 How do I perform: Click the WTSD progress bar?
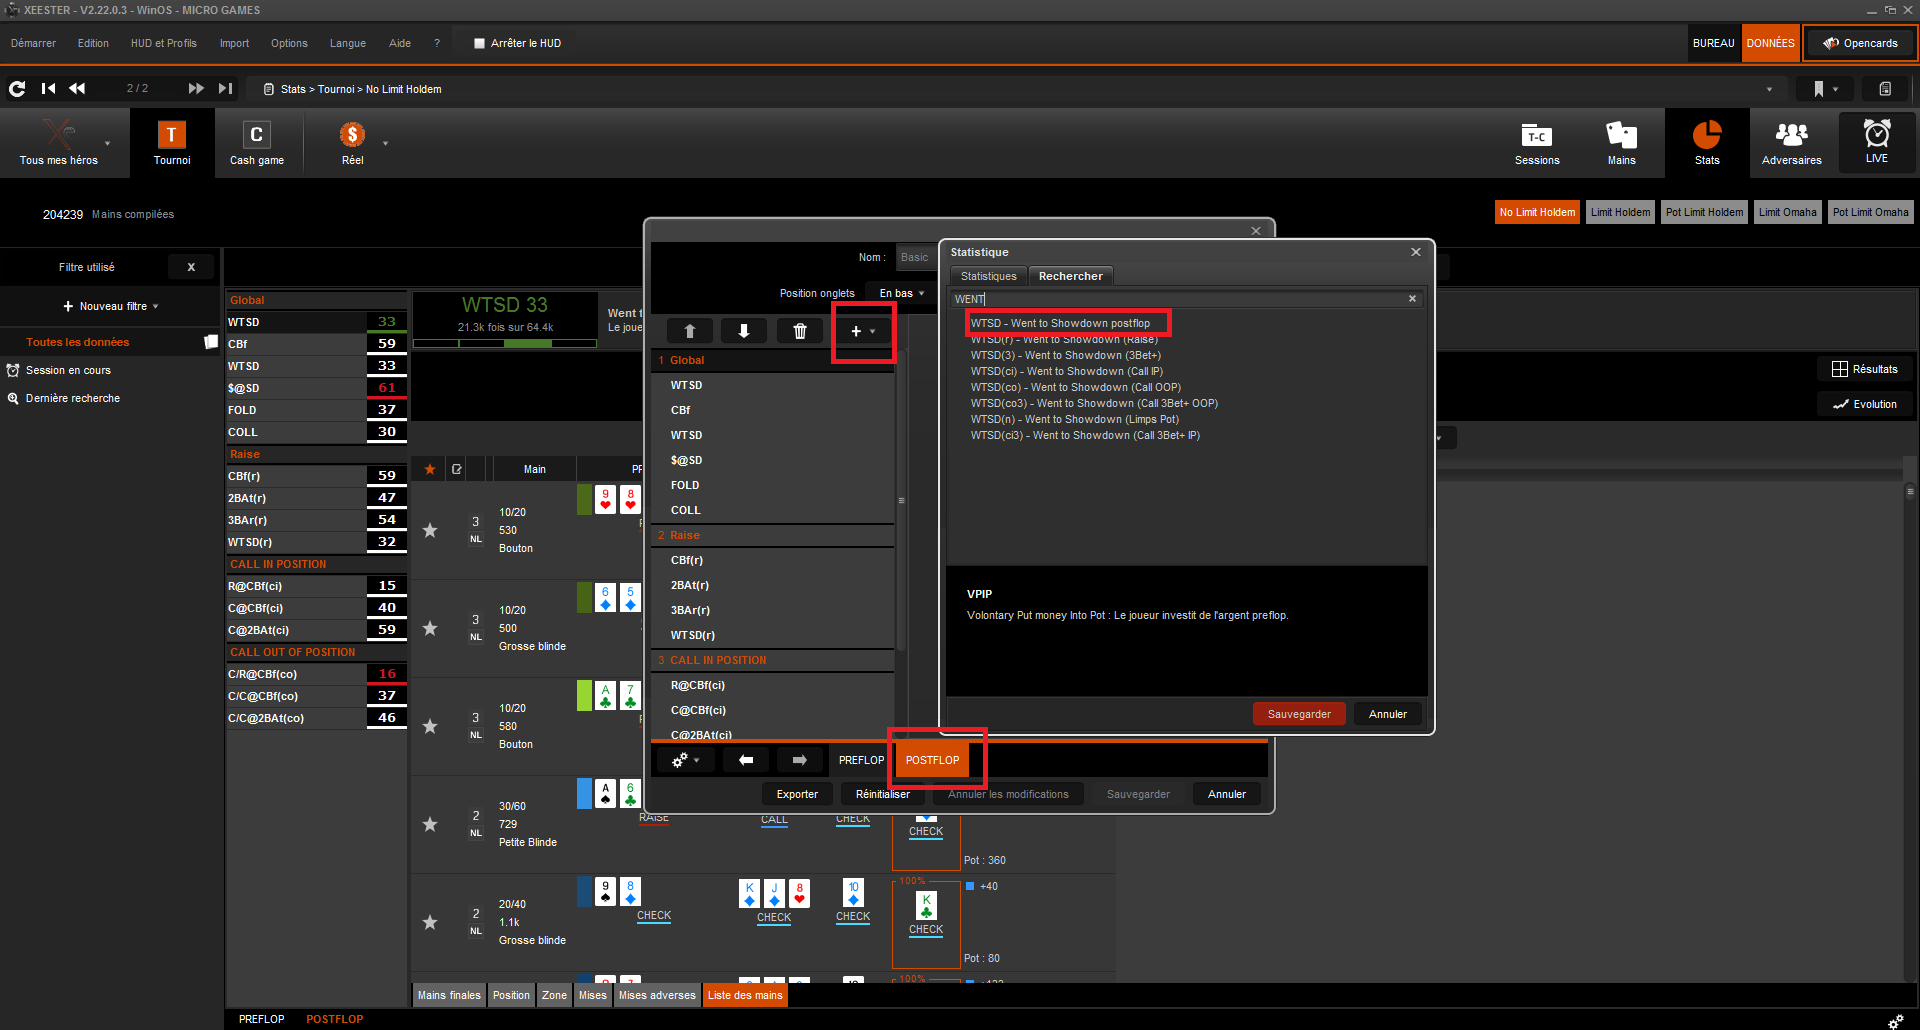tap(505, 343)
